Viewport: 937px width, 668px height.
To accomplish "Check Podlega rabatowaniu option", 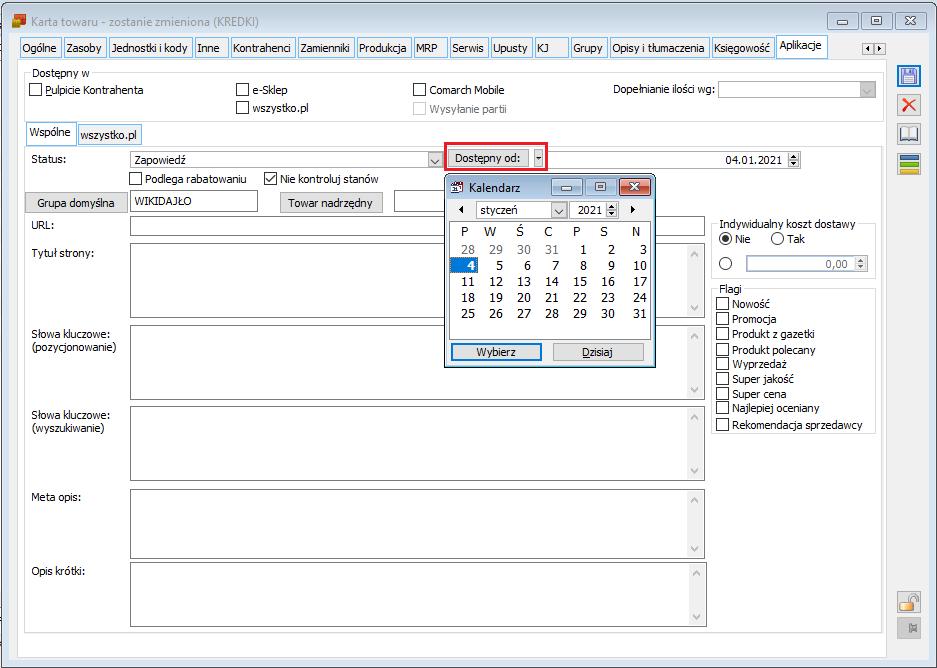I will coord(136,179).
